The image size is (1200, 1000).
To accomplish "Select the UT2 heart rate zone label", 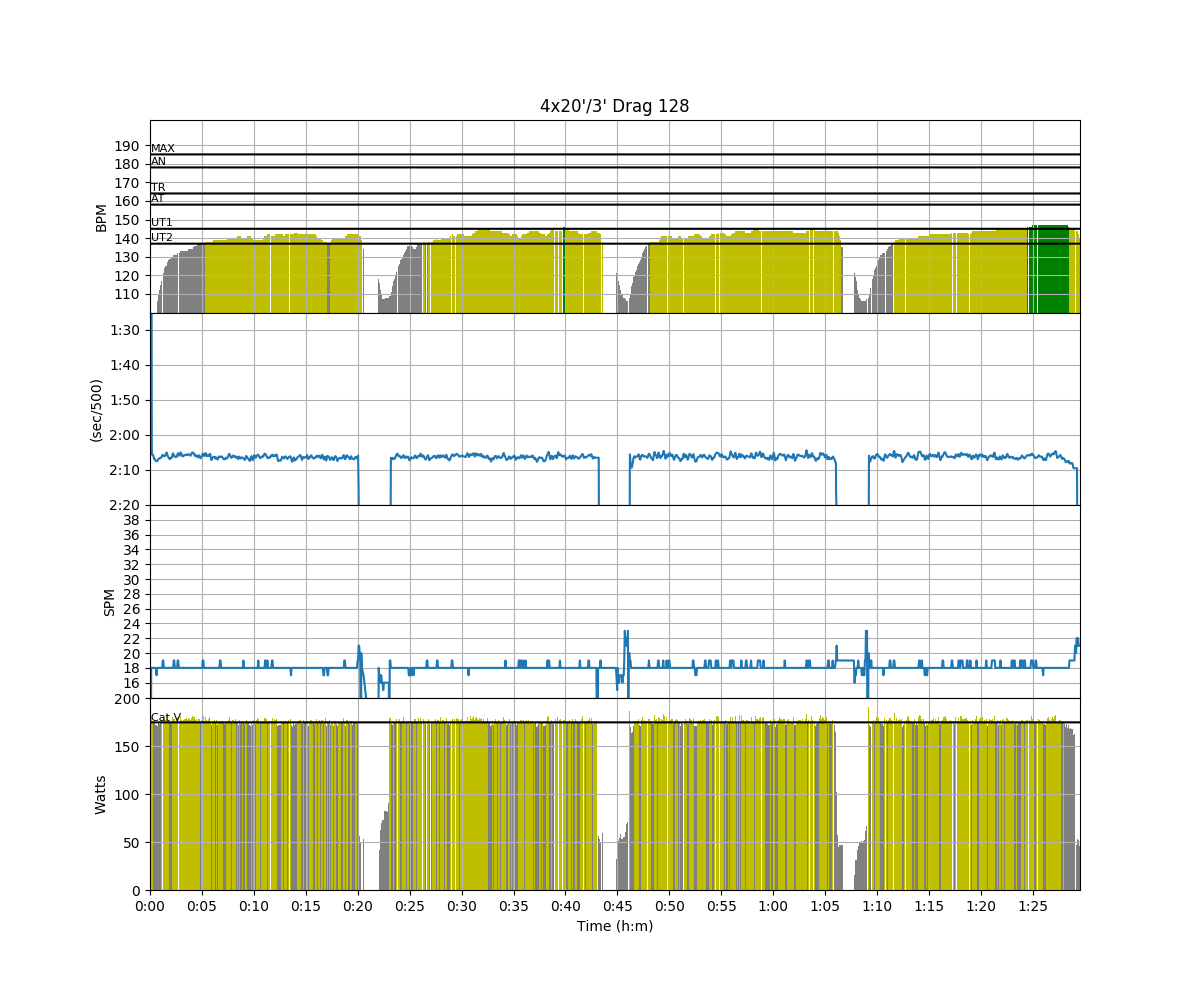I will 161,238.
